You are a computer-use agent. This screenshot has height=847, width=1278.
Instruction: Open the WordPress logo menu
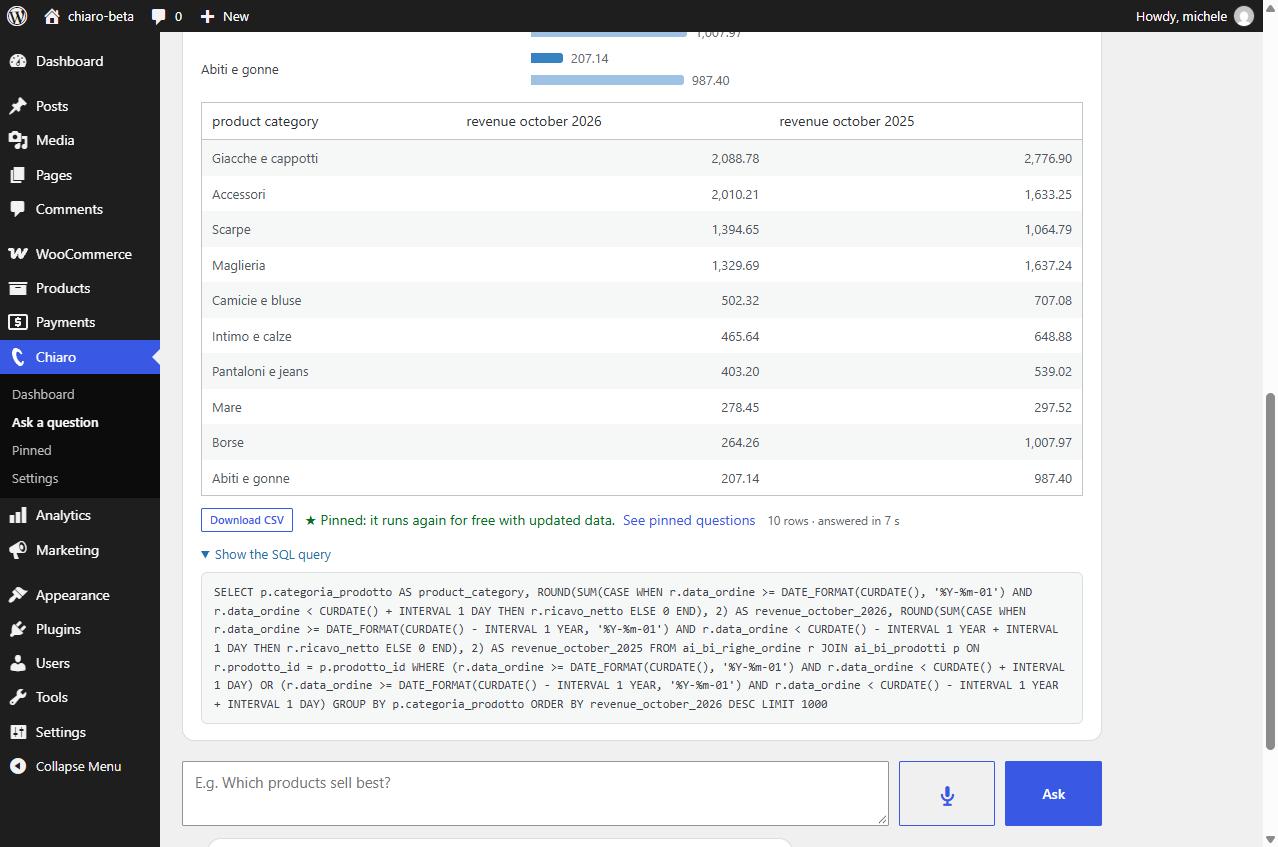click(x=17, y=16)
